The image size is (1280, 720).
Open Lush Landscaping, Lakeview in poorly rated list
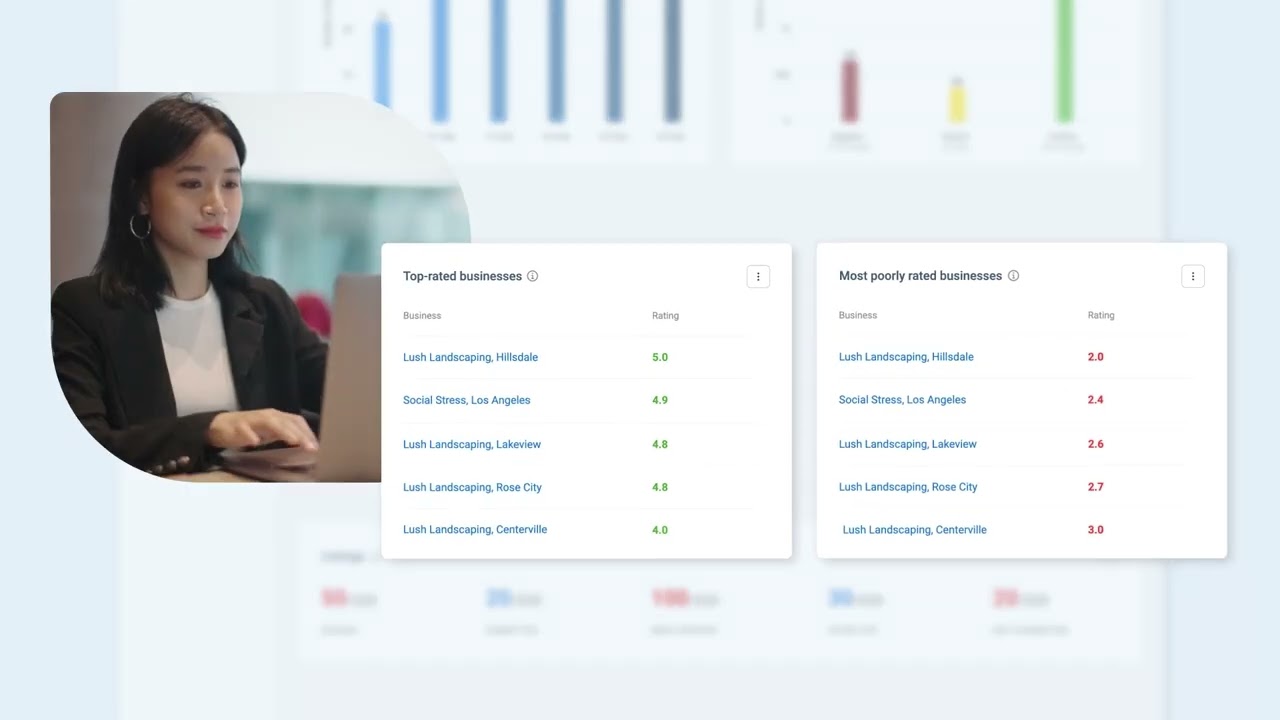point(908,443)
